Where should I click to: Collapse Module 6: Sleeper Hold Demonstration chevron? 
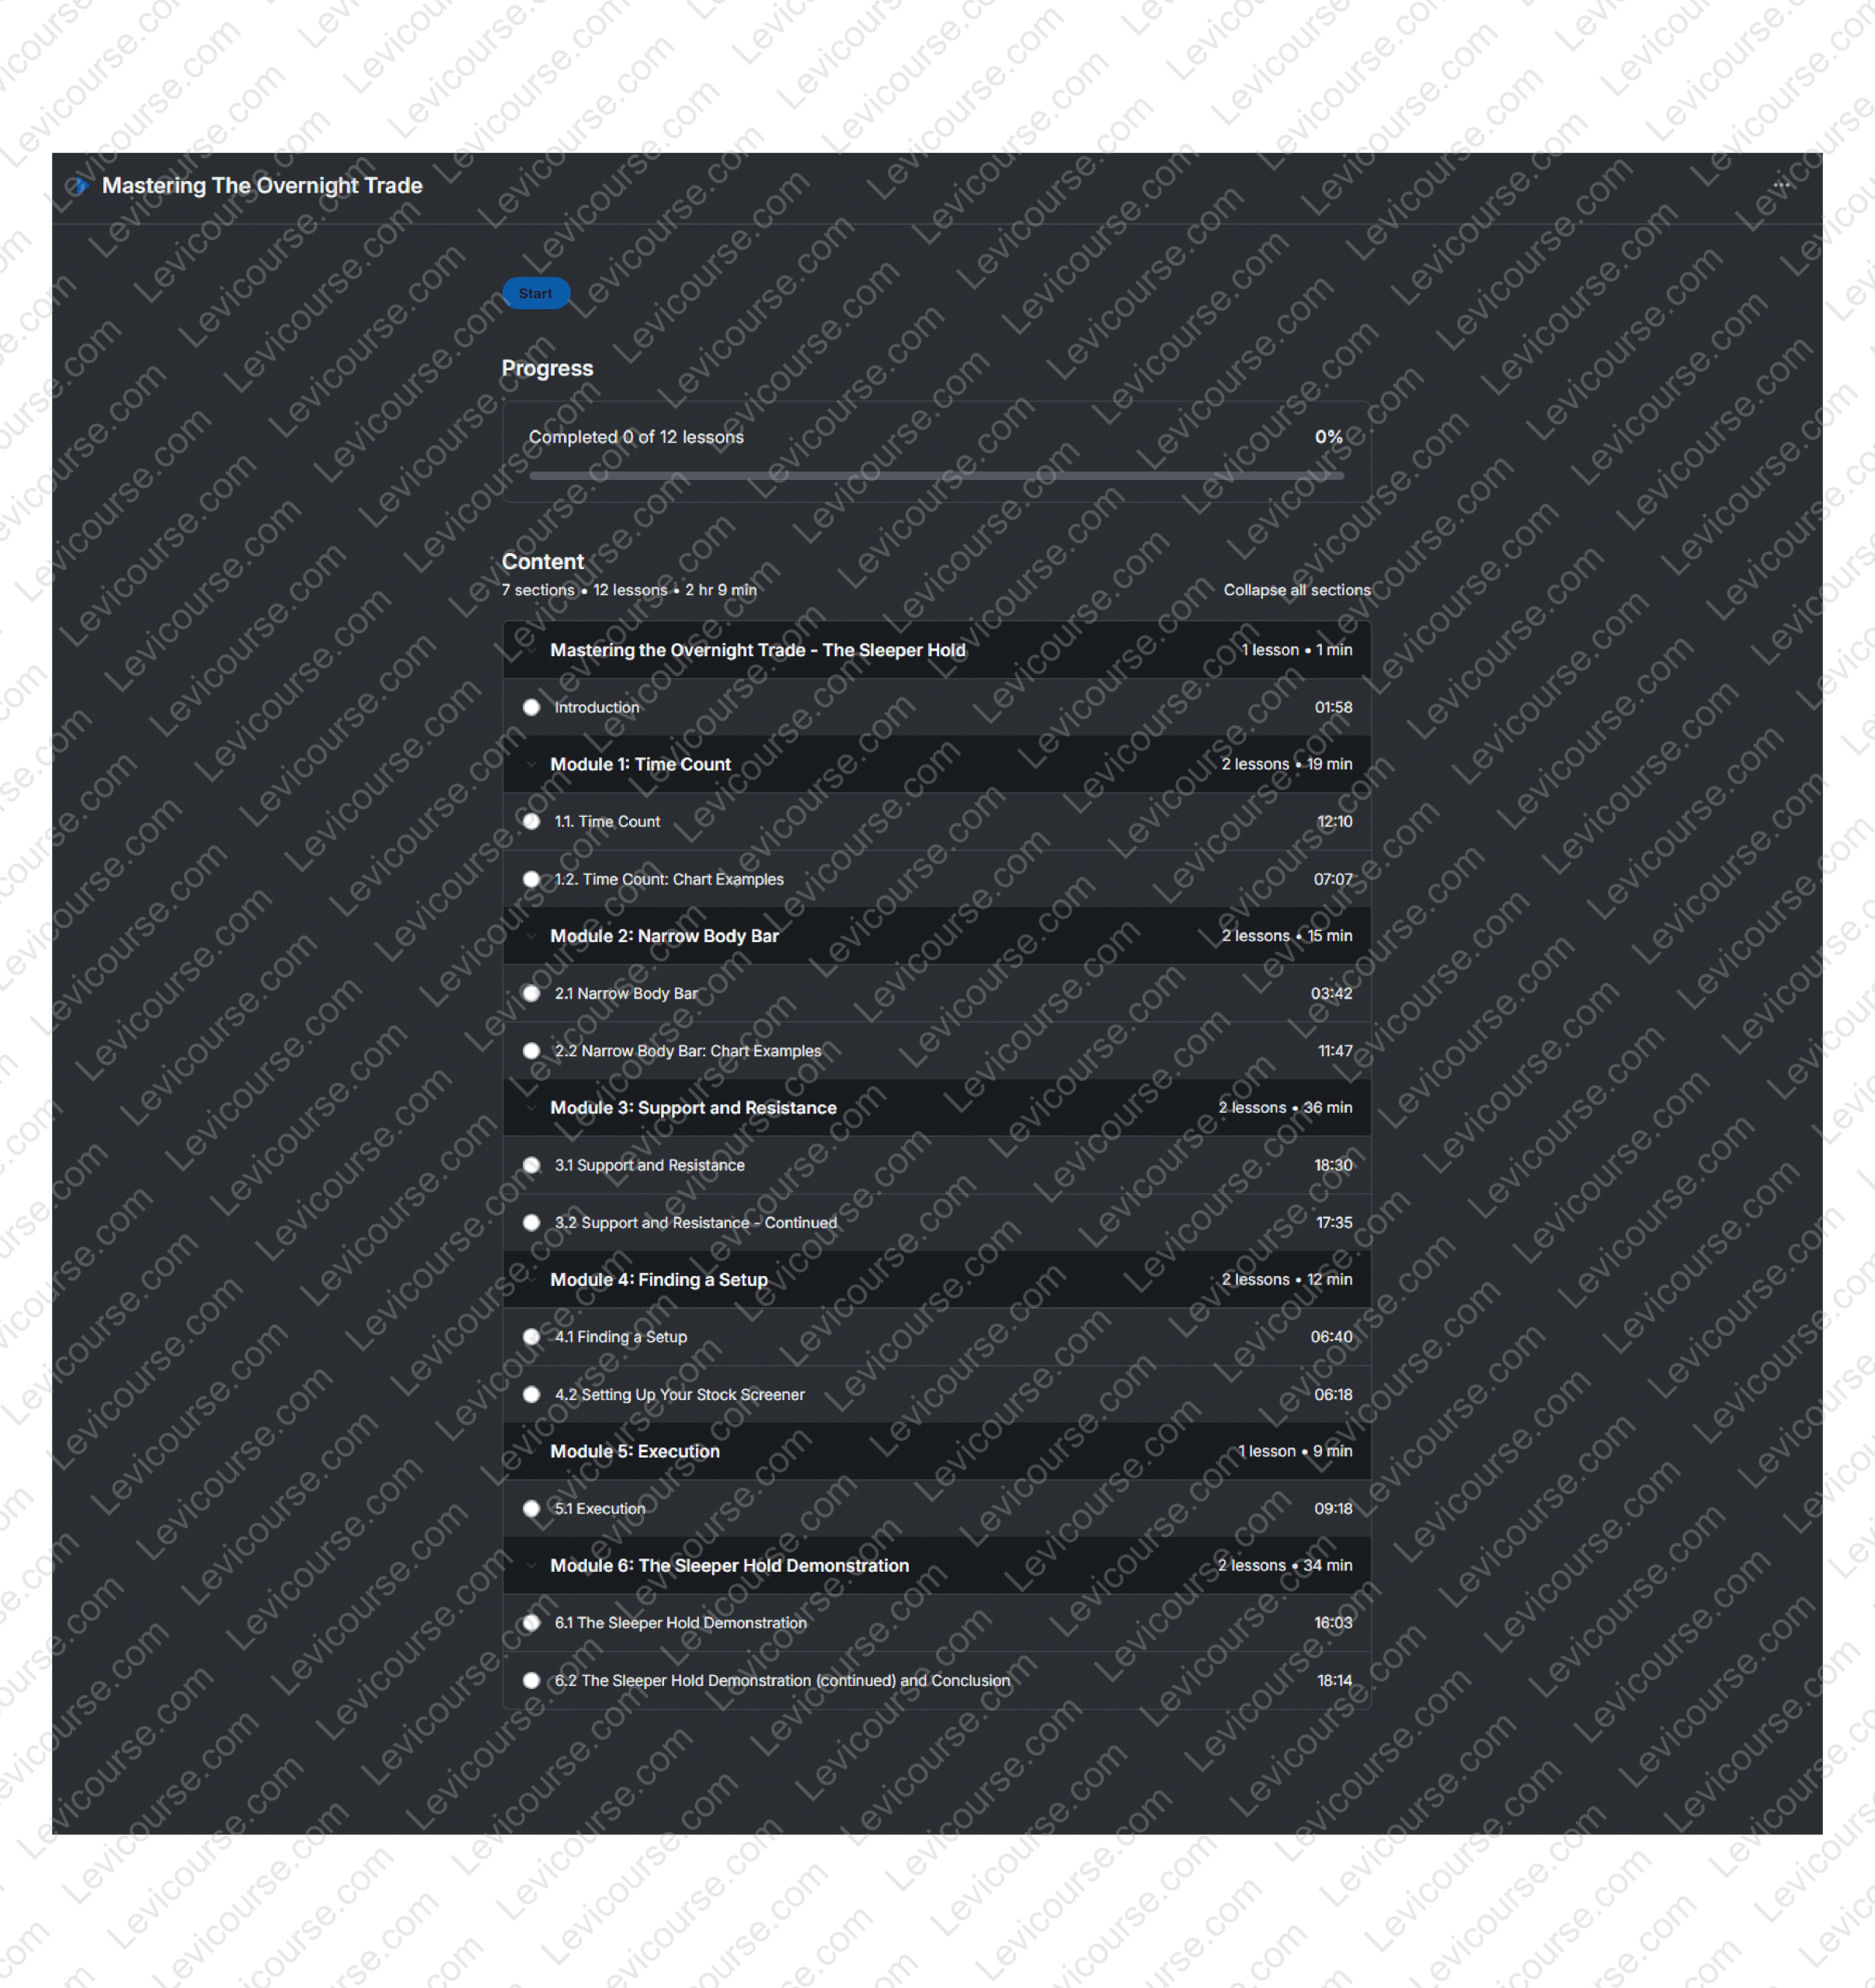[x=530, y=1566]
